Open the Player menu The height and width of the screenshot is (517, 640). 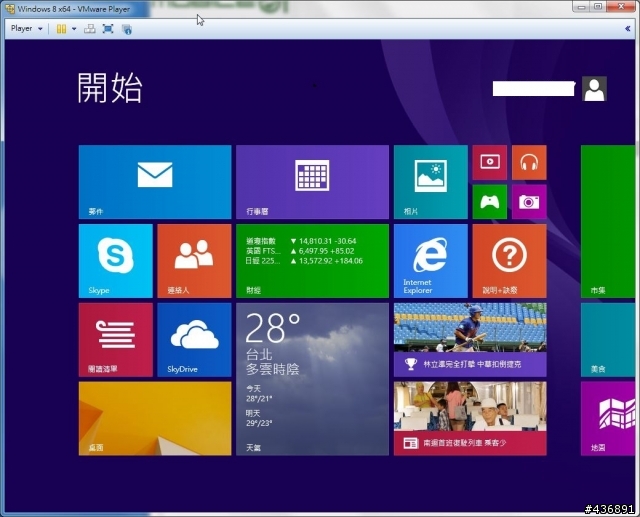pyautogui.click(x=26, y=29)
